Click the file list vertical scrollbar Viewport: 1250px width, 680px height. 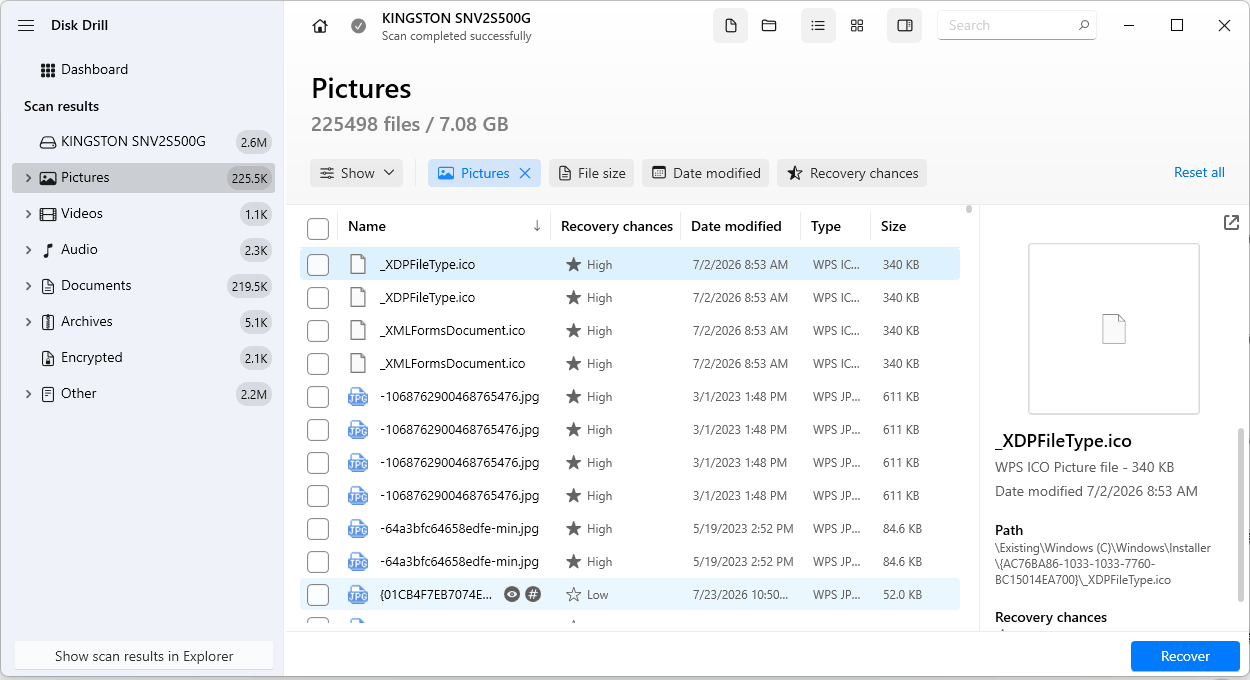tap(968, 210)
